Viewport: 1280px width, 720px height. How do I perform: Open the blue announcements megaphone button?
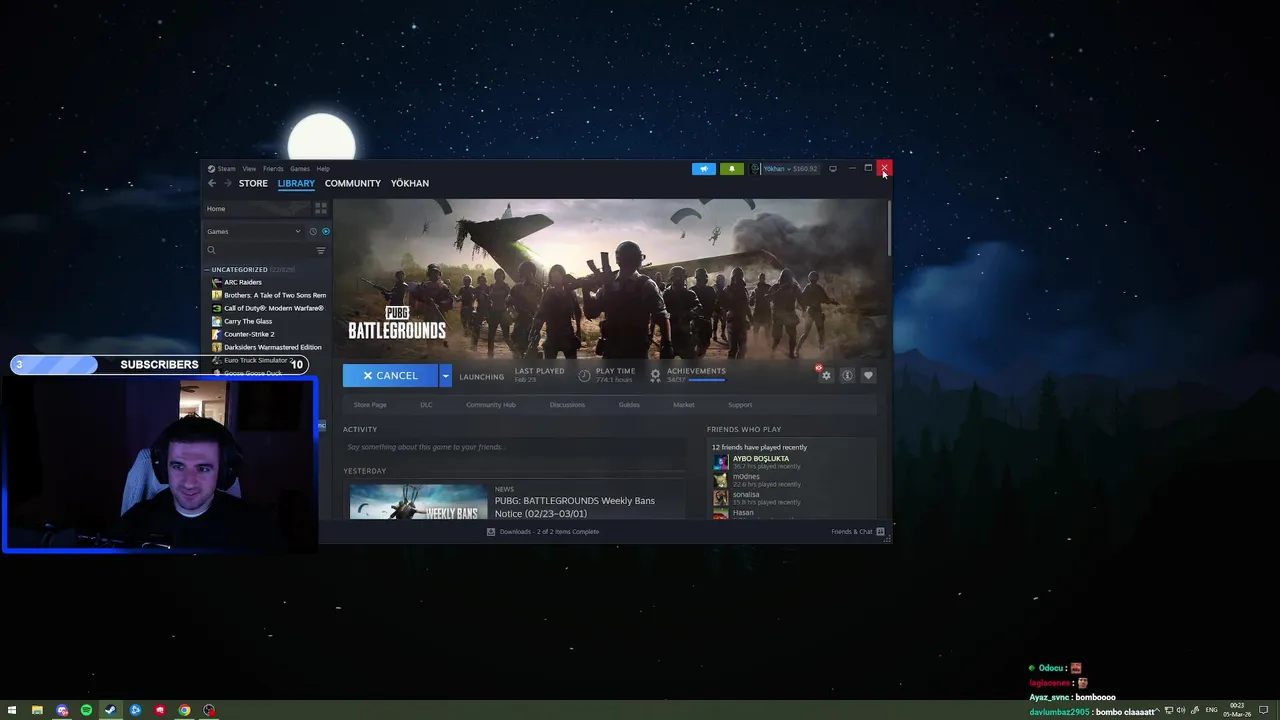(704, 169)
